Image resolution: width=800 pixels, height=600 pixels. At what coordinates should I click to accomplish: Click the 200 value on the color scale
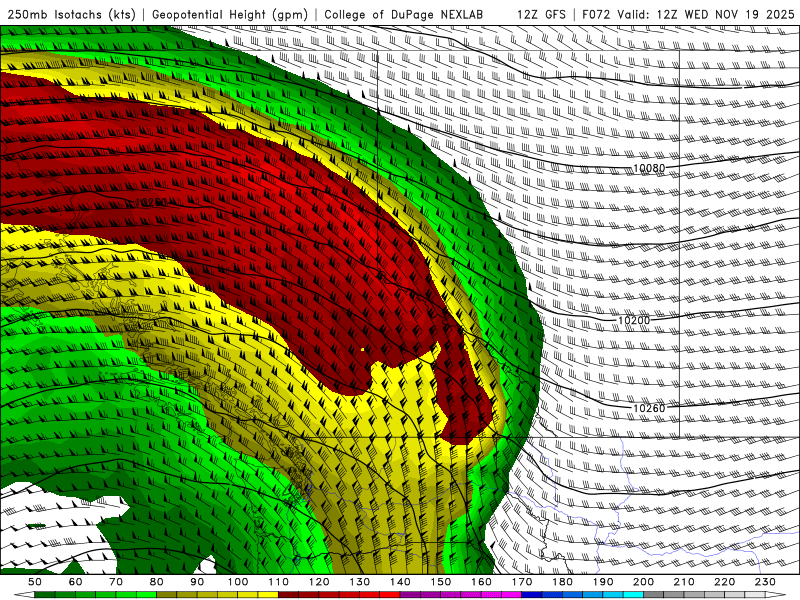click(x=643, y=582)
